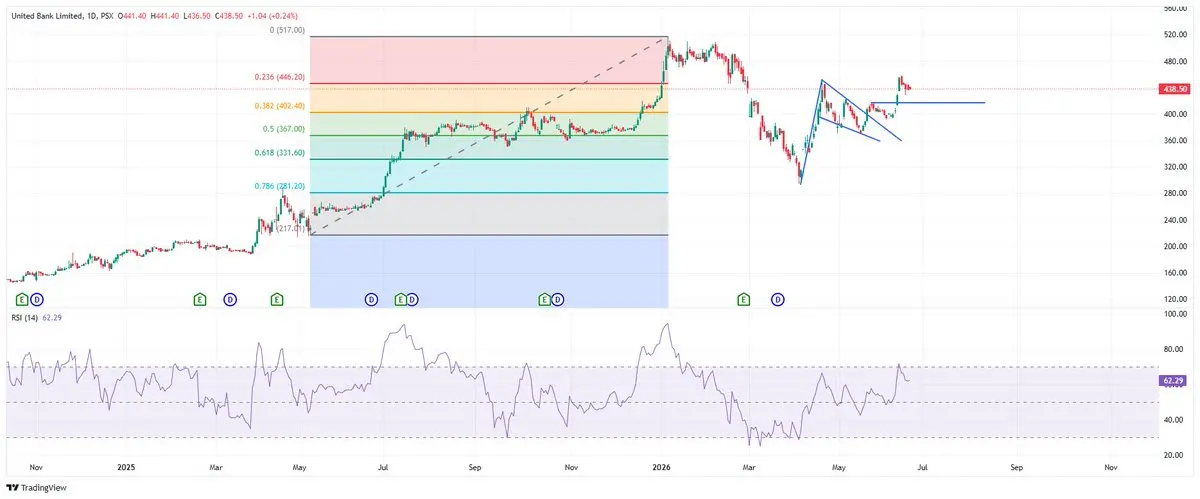Image resolution: width=1200 pixels, height=499 pixels.
Task: Click the 360.00 price axis label
Action: click(x=1175, y=141)
